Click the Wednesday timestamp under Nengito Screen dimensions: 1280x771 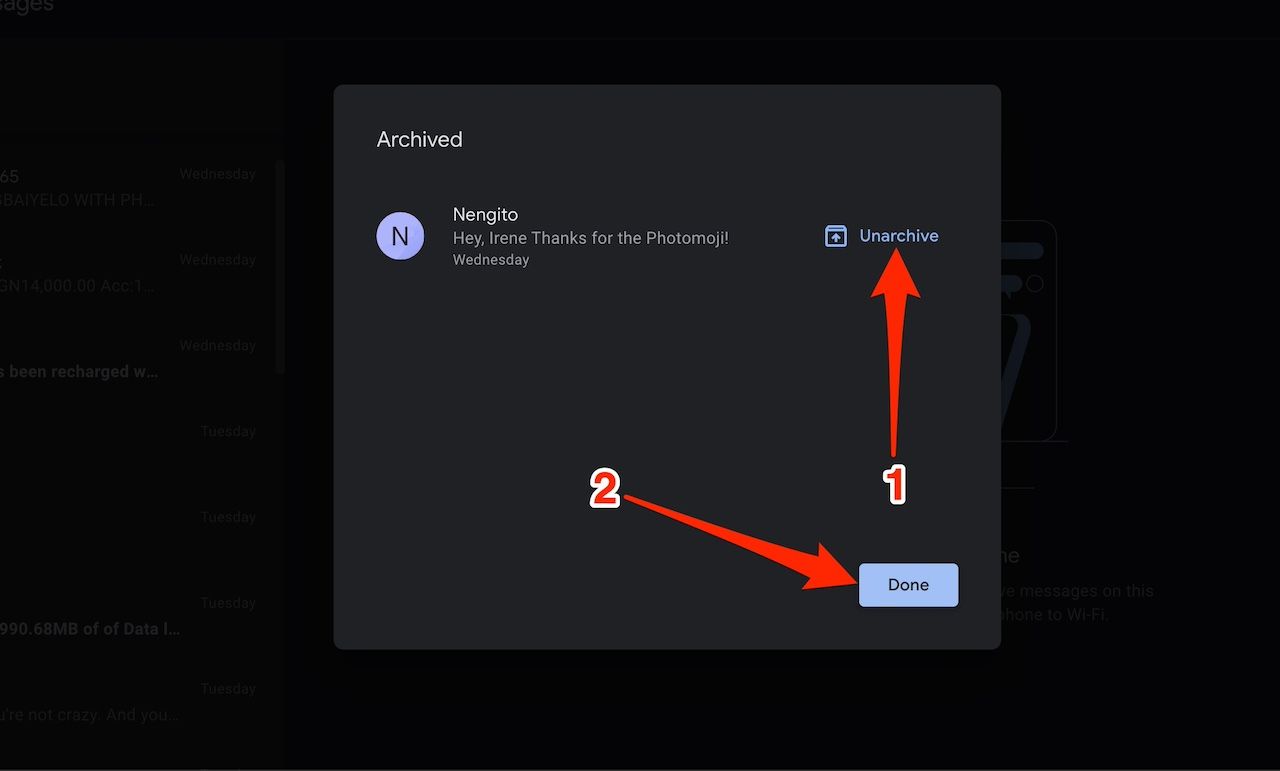[491, 260]
